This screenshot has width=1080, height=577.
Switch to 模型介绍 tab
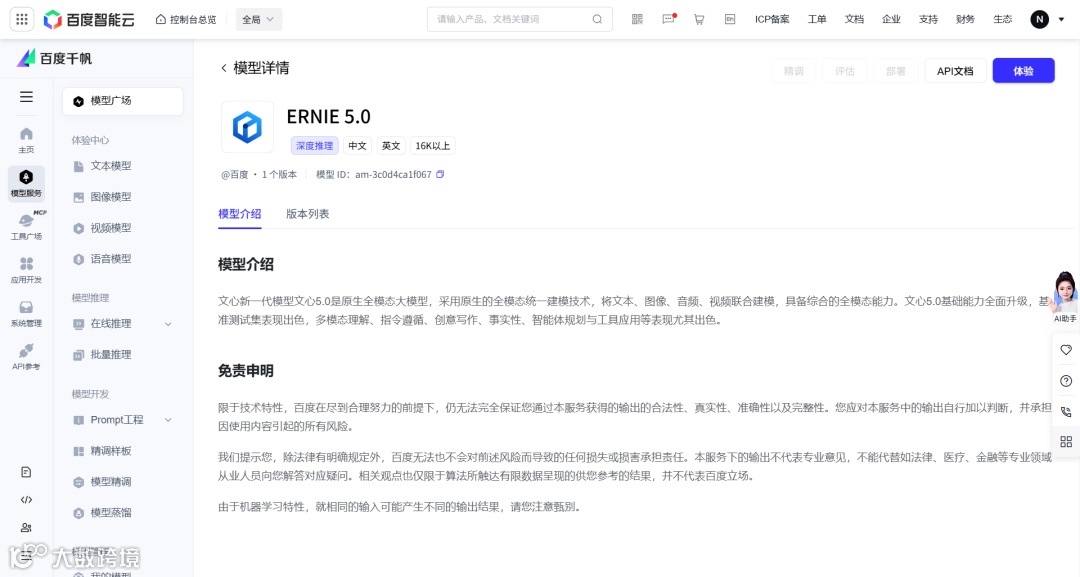(240, 214)
